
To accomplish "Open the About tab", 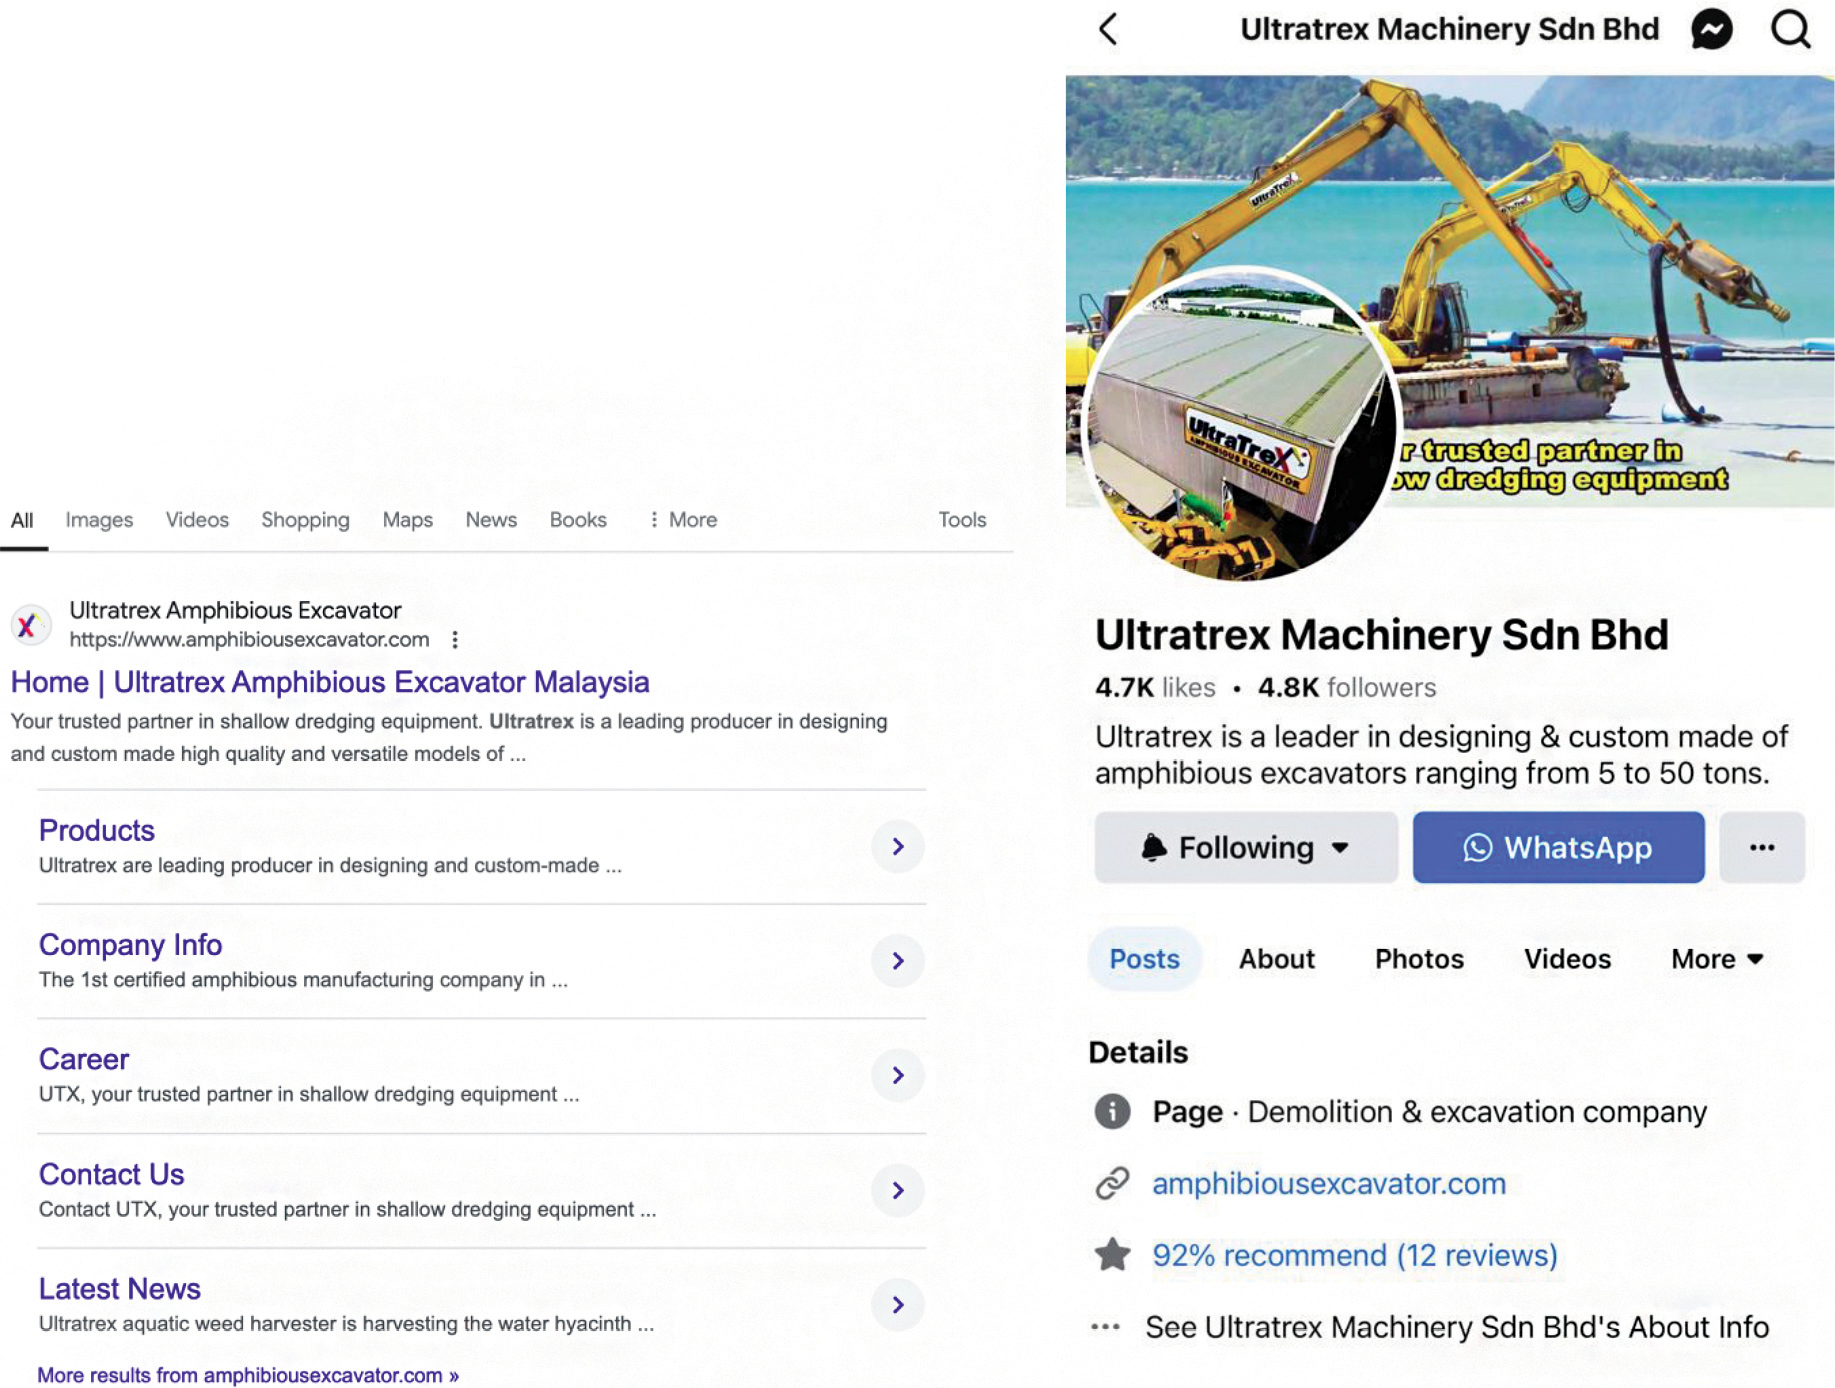I will [x=1276, y=959].
